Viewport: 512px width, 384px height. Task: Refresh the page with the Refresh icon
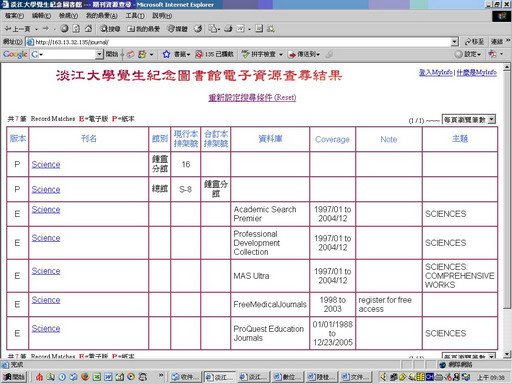click(x=76, y=29)
